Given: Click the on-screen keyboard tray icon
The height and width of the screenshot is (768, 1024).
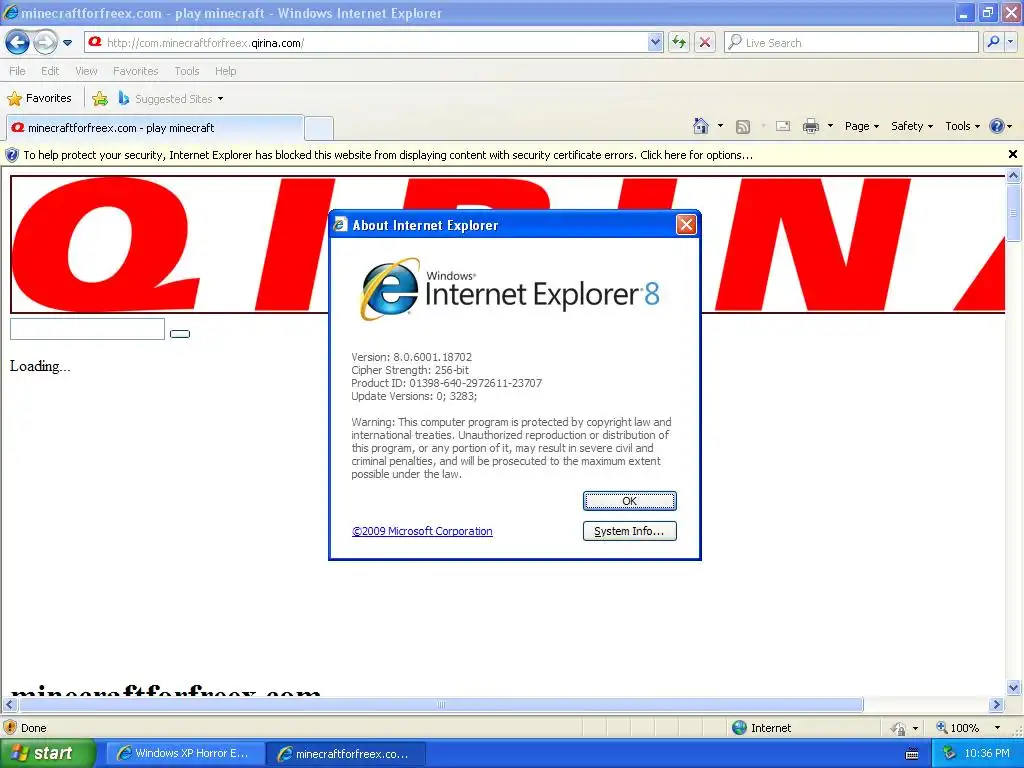Looking at the screenshot, I should point(912,754).
